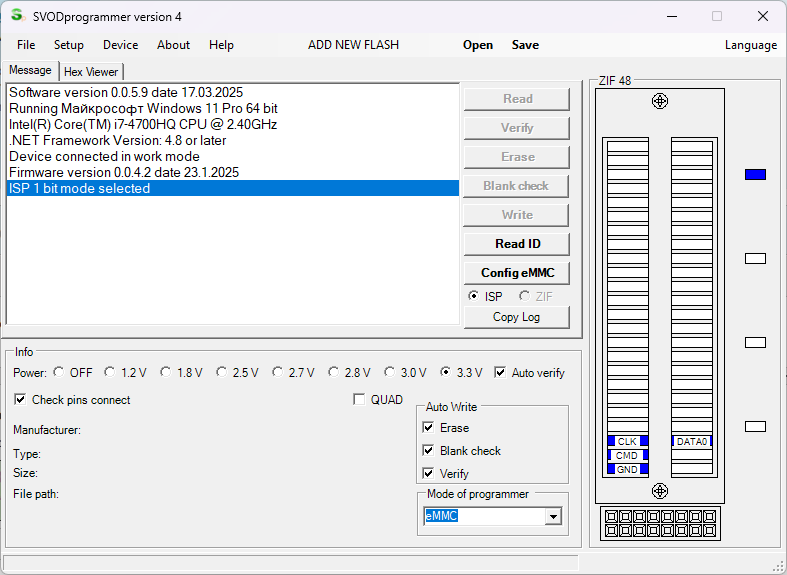Image resolution: width=787 pixels, height=575 pixels.
Task: Select the 3.0 V power option
Action: (389, 372)
